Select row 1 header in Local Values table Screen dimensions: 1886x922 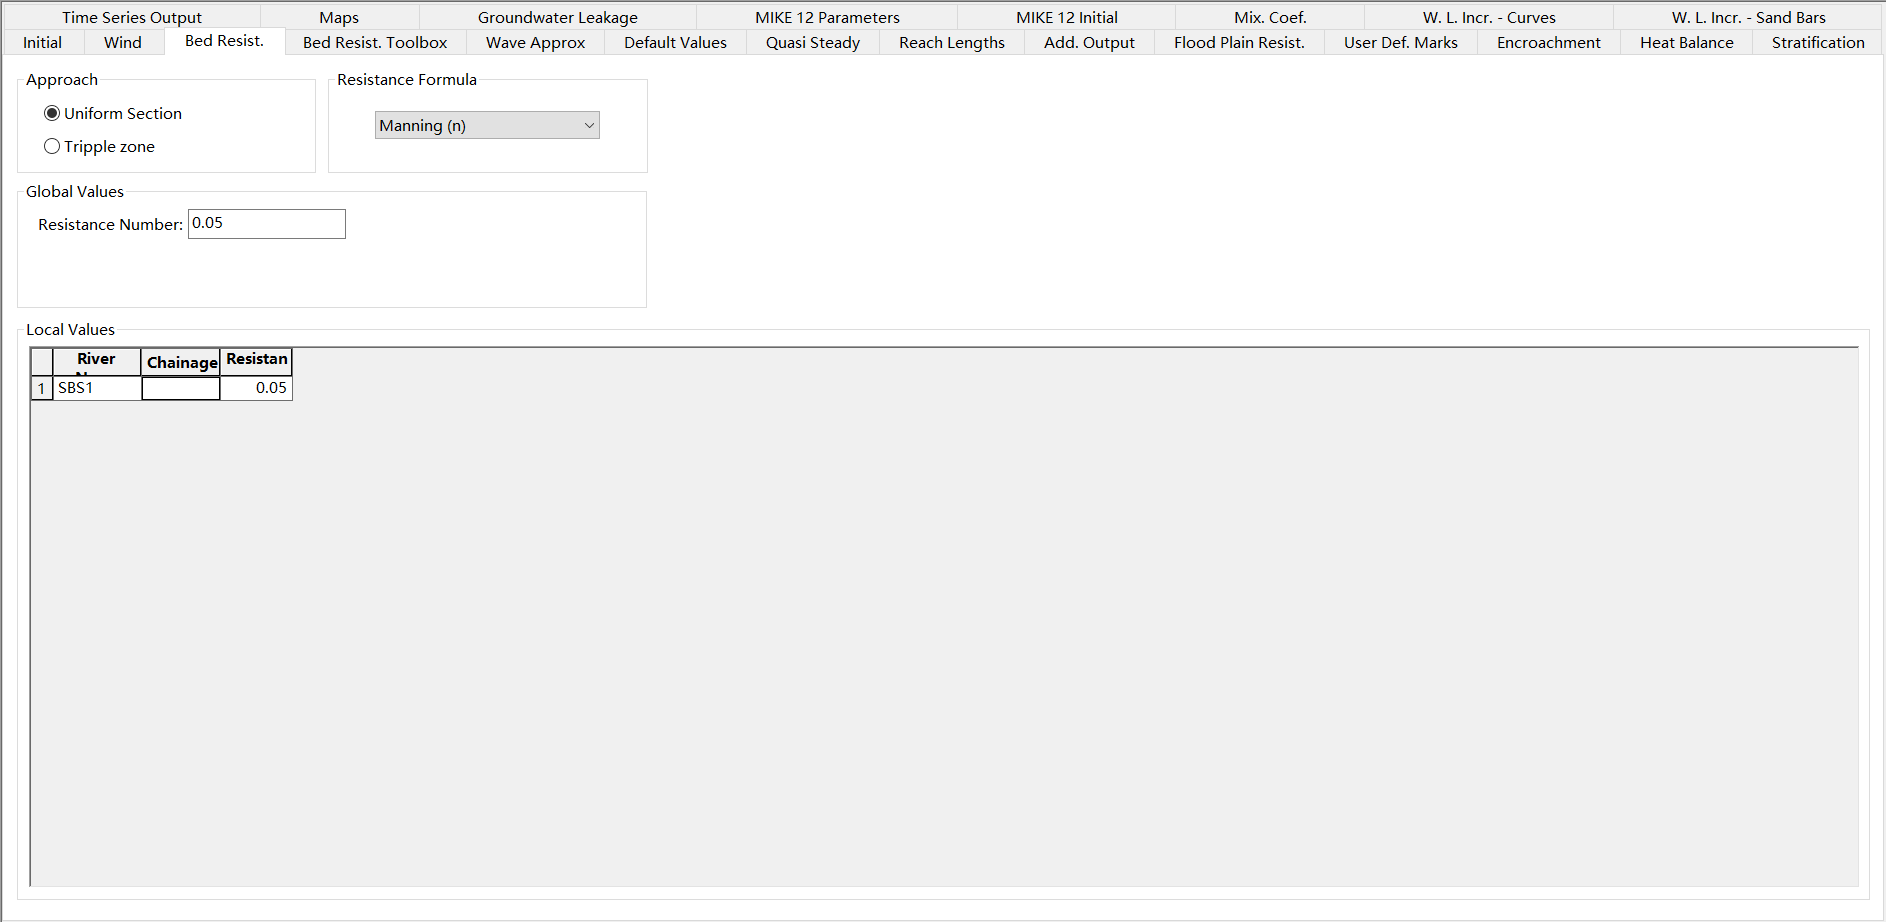pyautogui.click(x=42, y=389)
